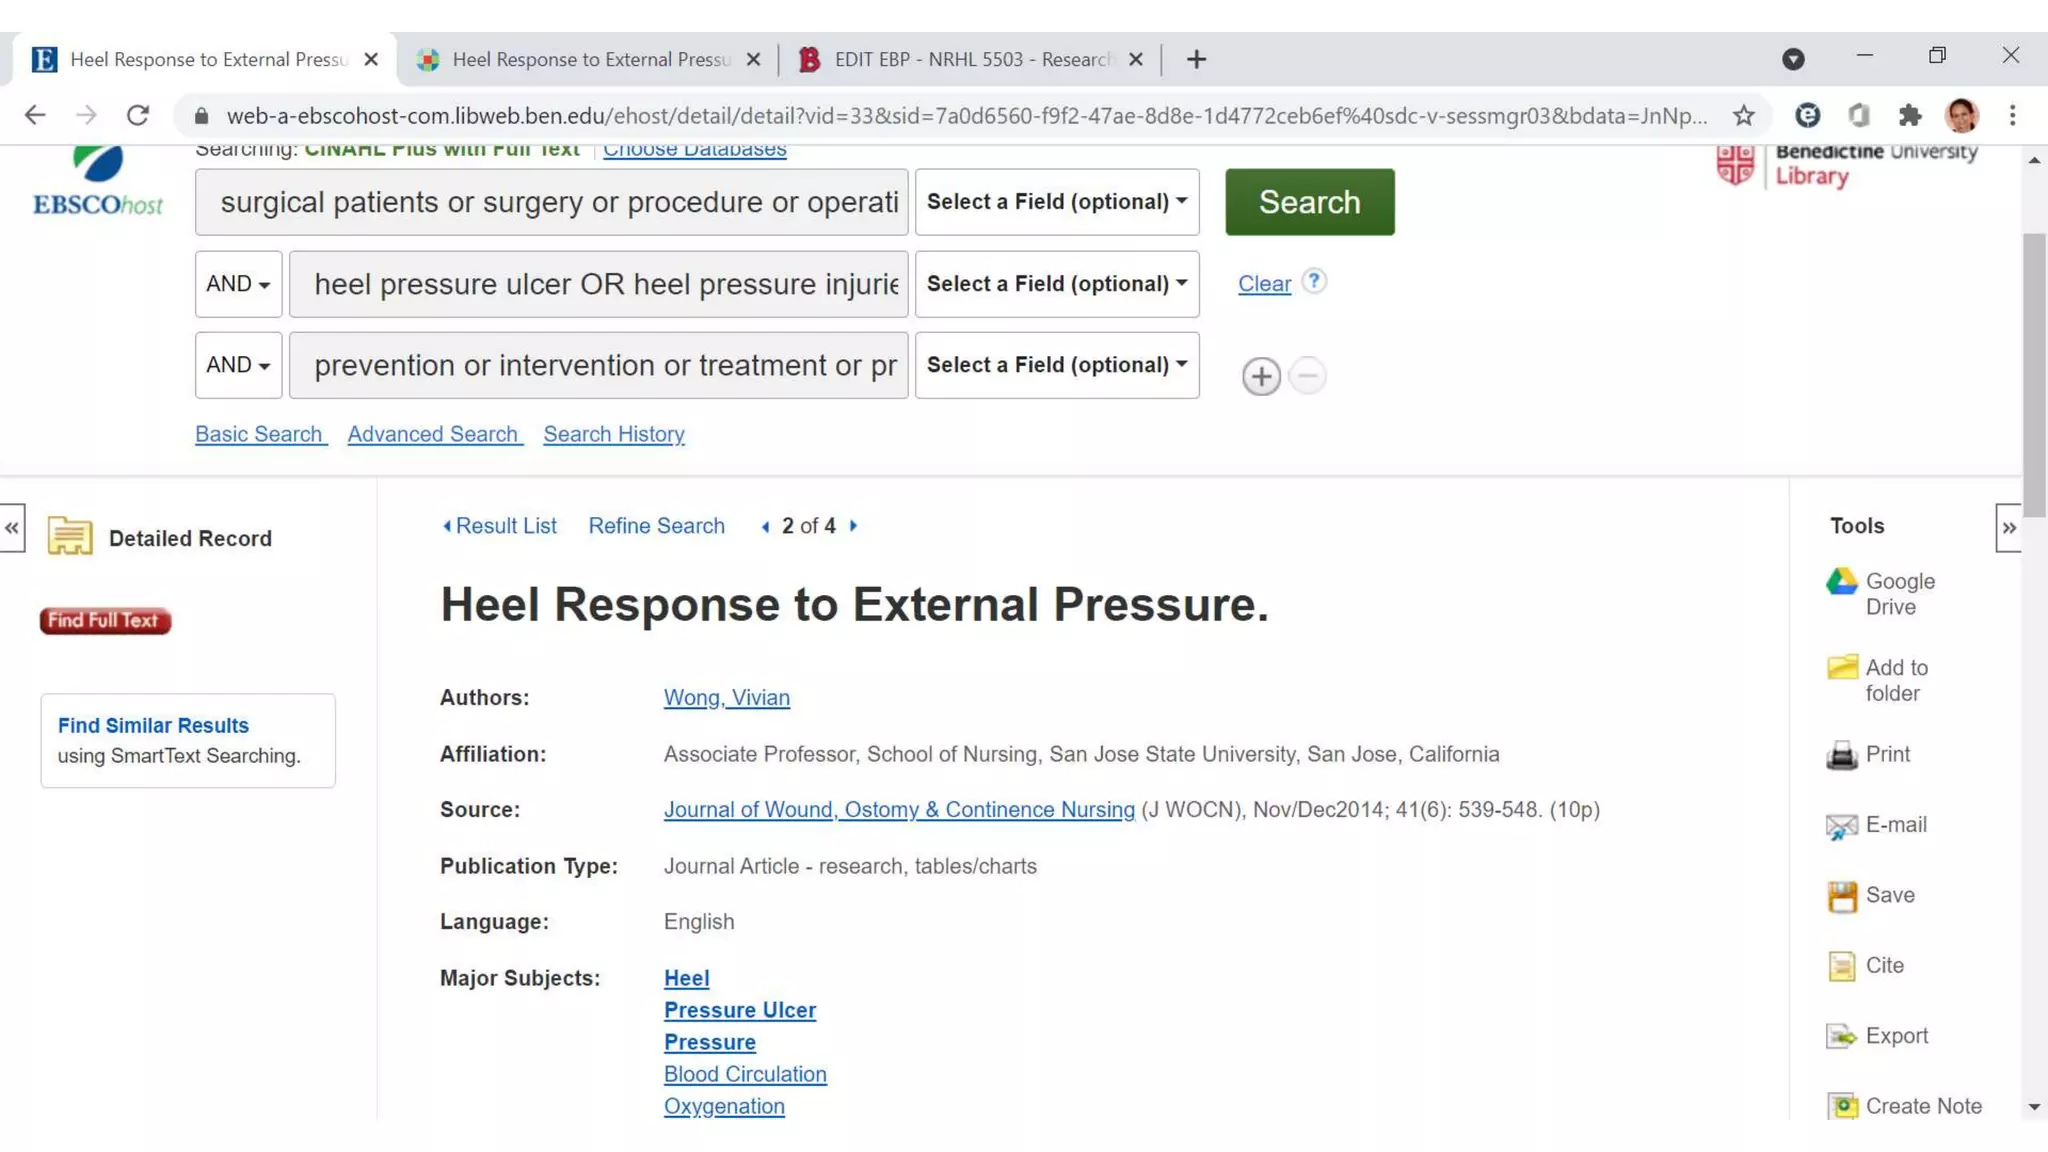Open the first Select a Field dropdown
Screen dimensions: 2048x1152
coord(1056,202)
